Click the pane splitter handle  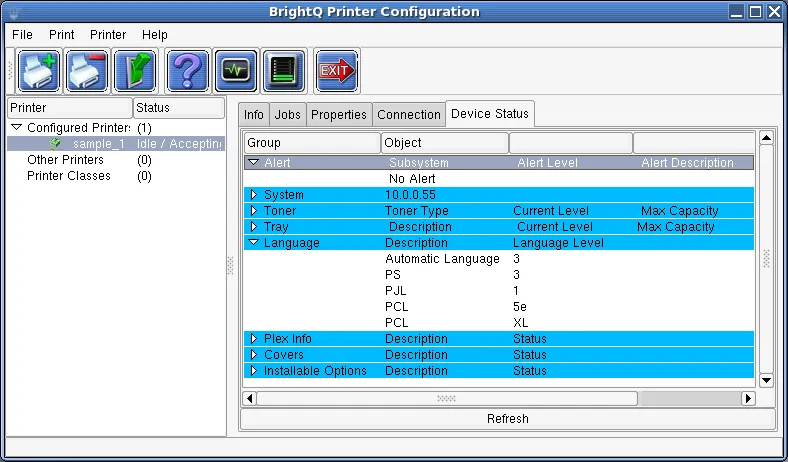[x=230, y=265]
